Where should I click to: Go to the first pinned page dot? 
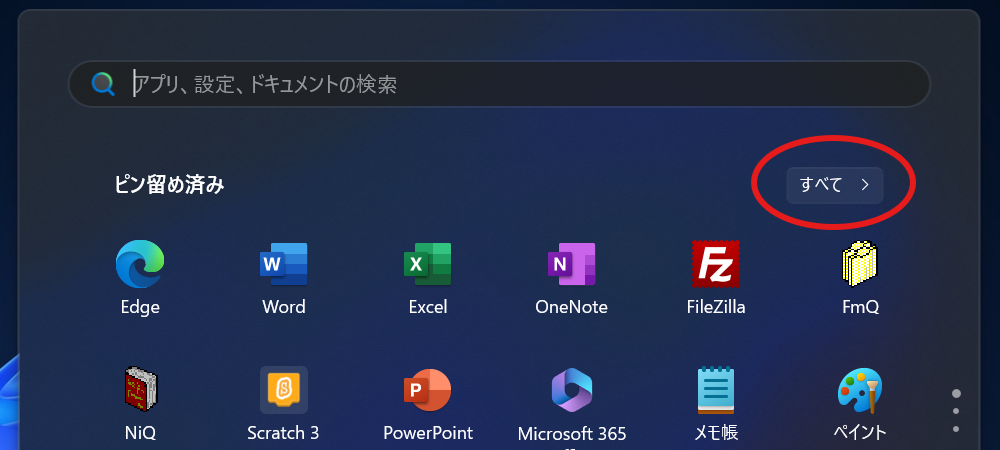click(x=956, y=393)
